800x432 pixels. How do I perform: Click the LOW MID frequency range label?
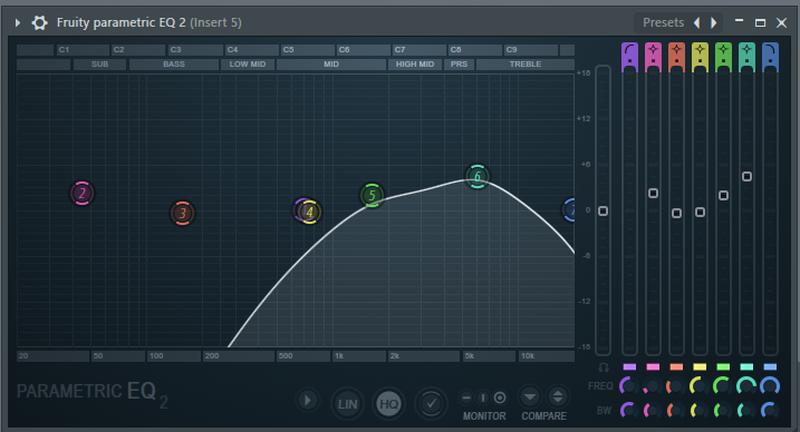click(x=247, y=64)
